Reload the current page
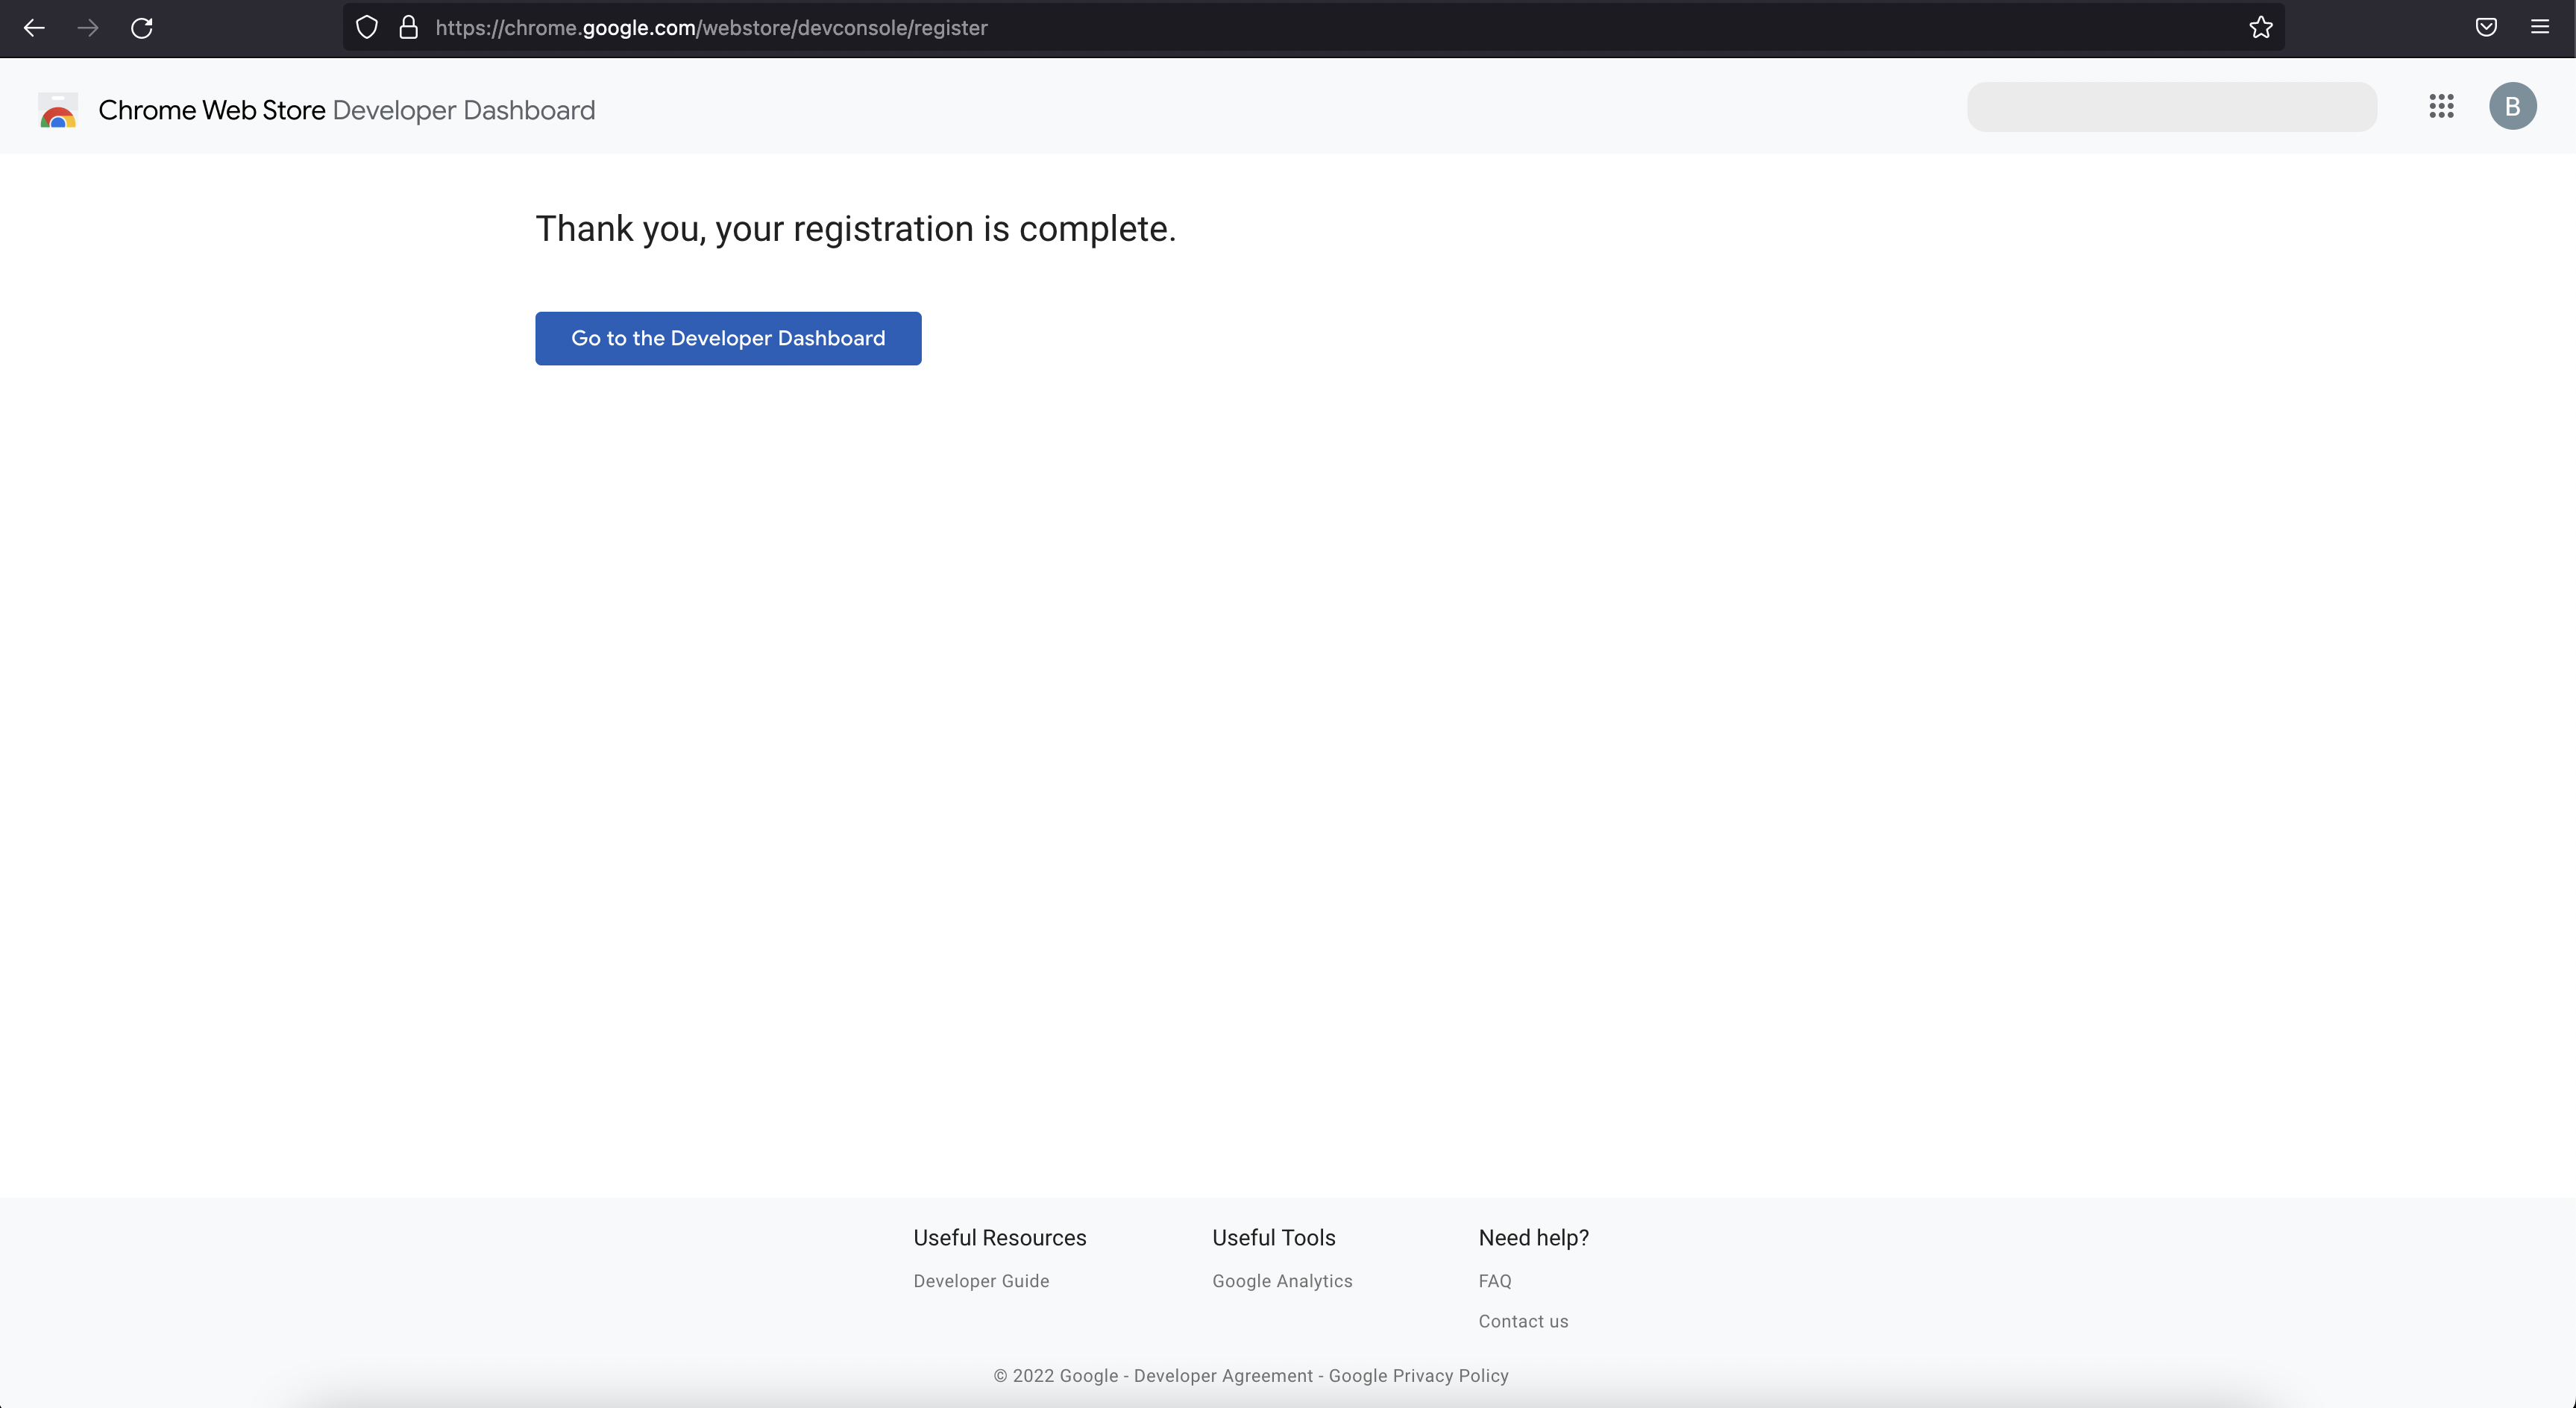 tap(141, 27)
